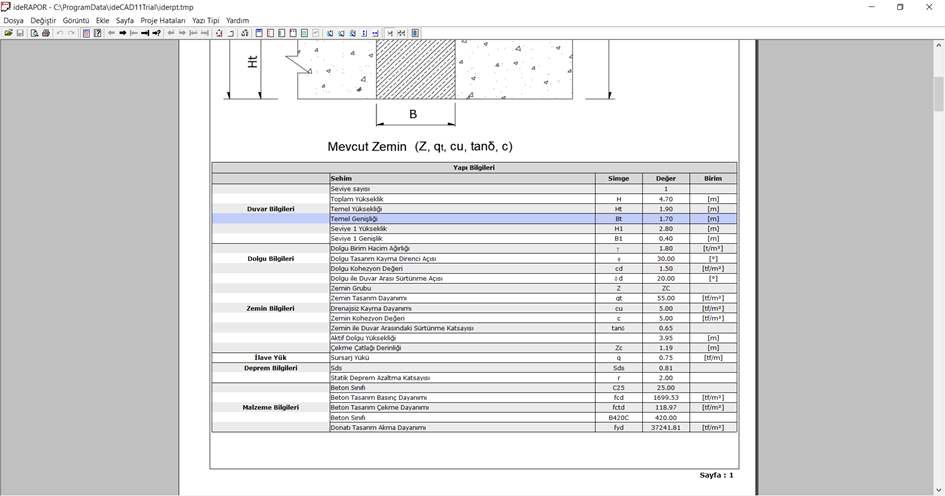Click 'Dolgu Kohezyon Değeri' cell
The height and width of the screenshot is (496, 945).
[x=462, y=268]
